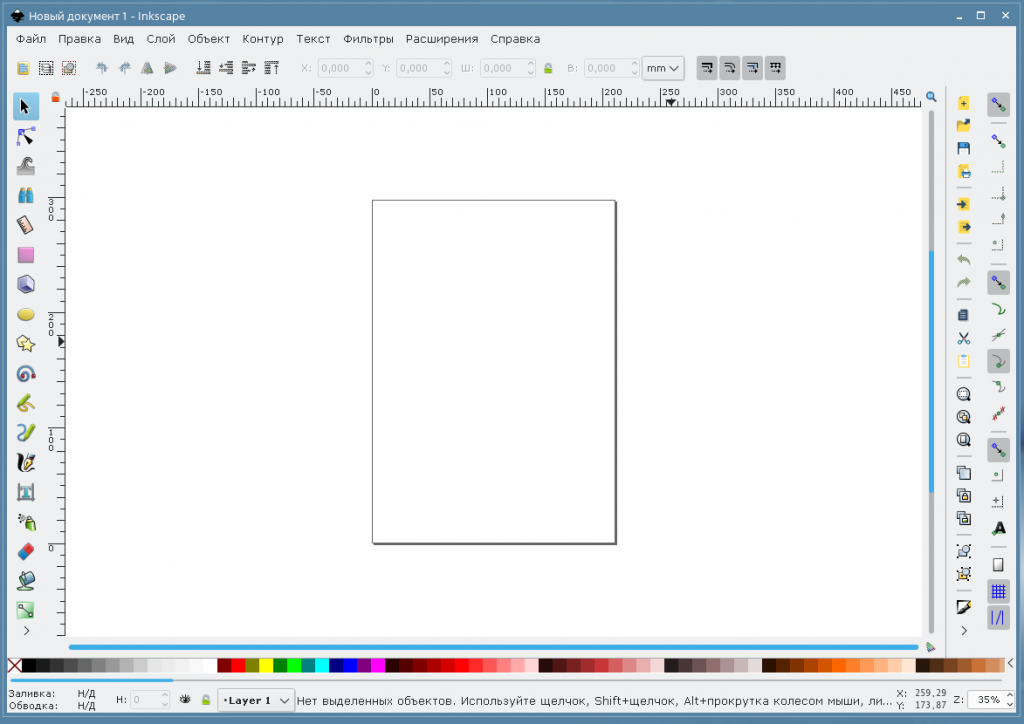This screenshot has height=724, width=1024.
Task: Select the Bezier pen tool
Action: [x=25, y=433]
